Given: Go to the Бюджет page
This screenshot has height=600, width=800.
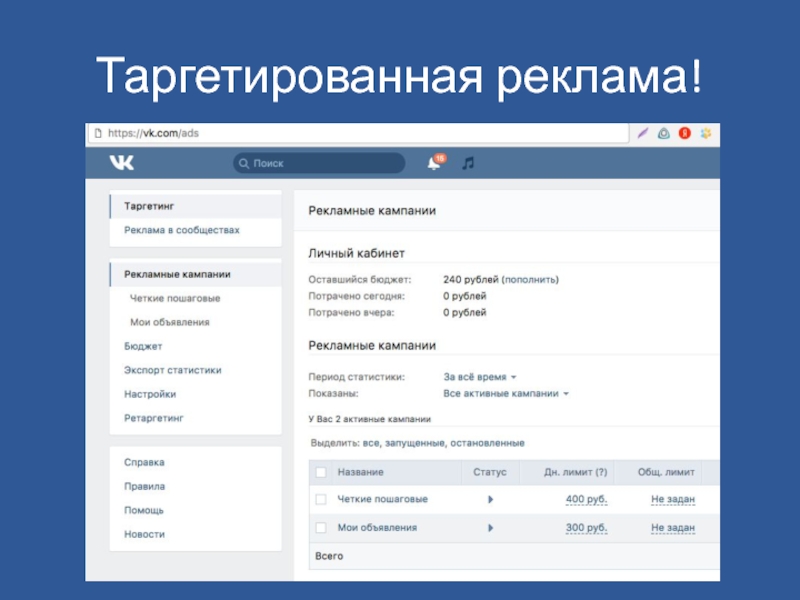Looking at the screenshot, I should tap(143, 346).
